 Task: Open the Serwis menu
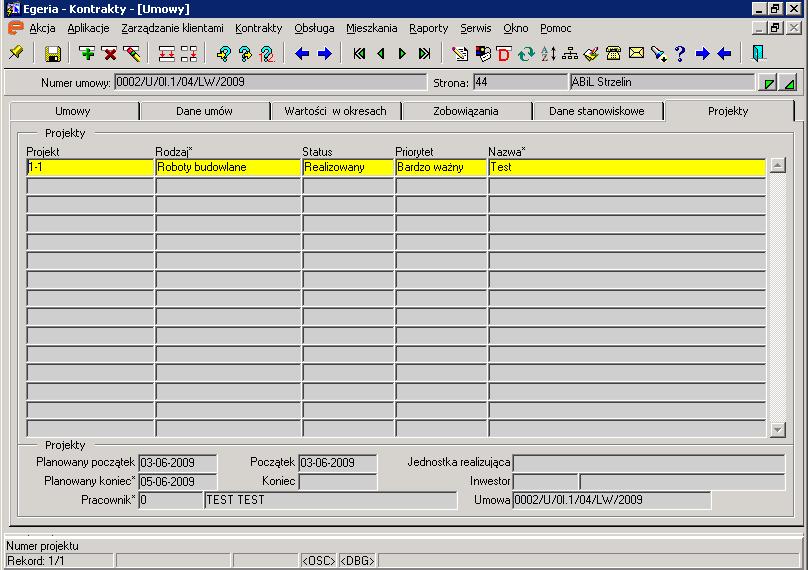coord(476,28)
